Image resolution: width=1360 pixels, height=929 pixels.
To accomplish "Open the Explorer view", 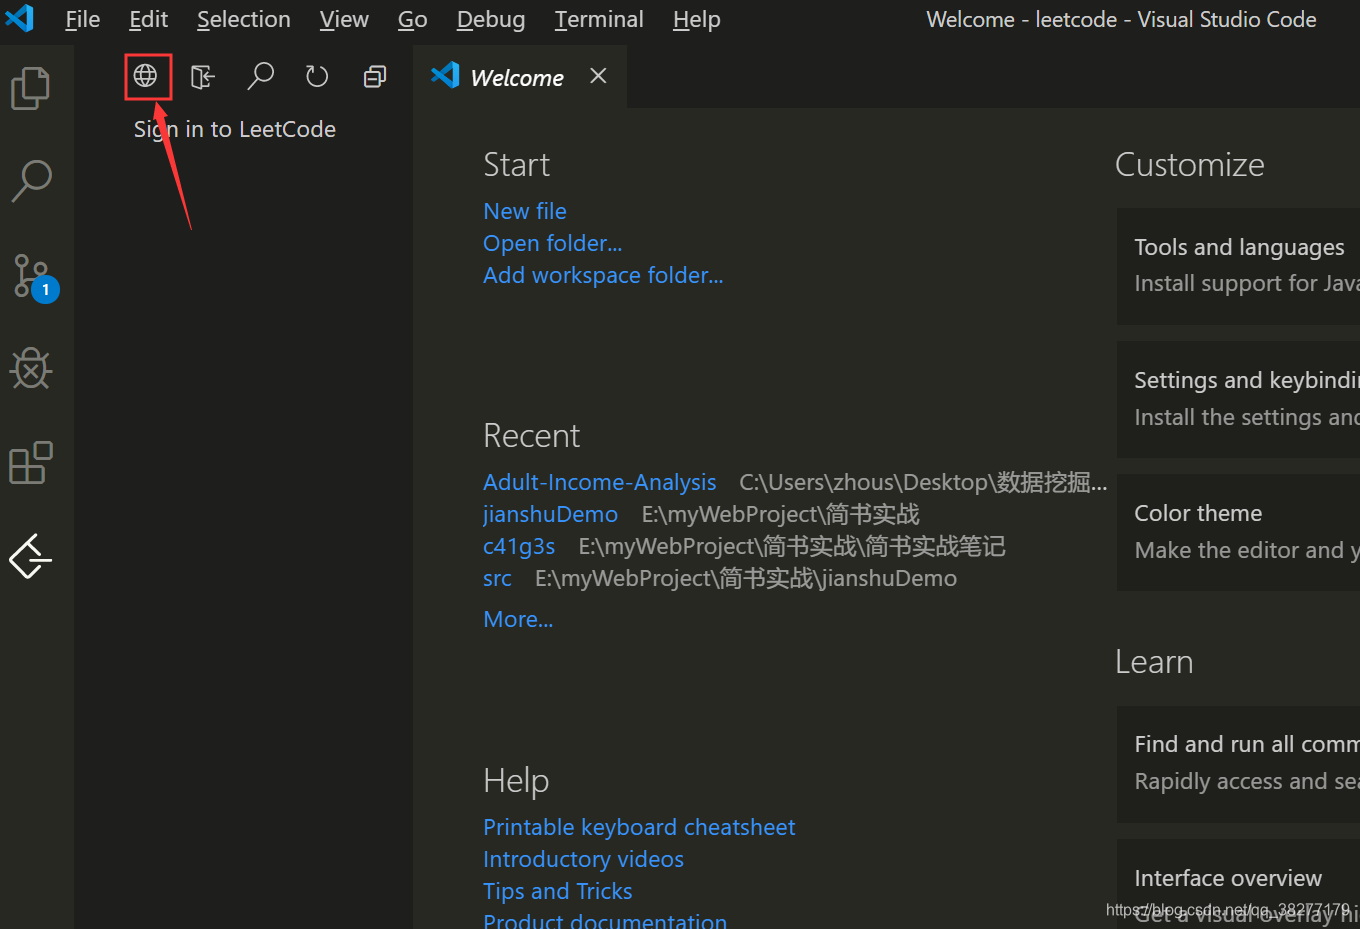I will pos(30,88).
